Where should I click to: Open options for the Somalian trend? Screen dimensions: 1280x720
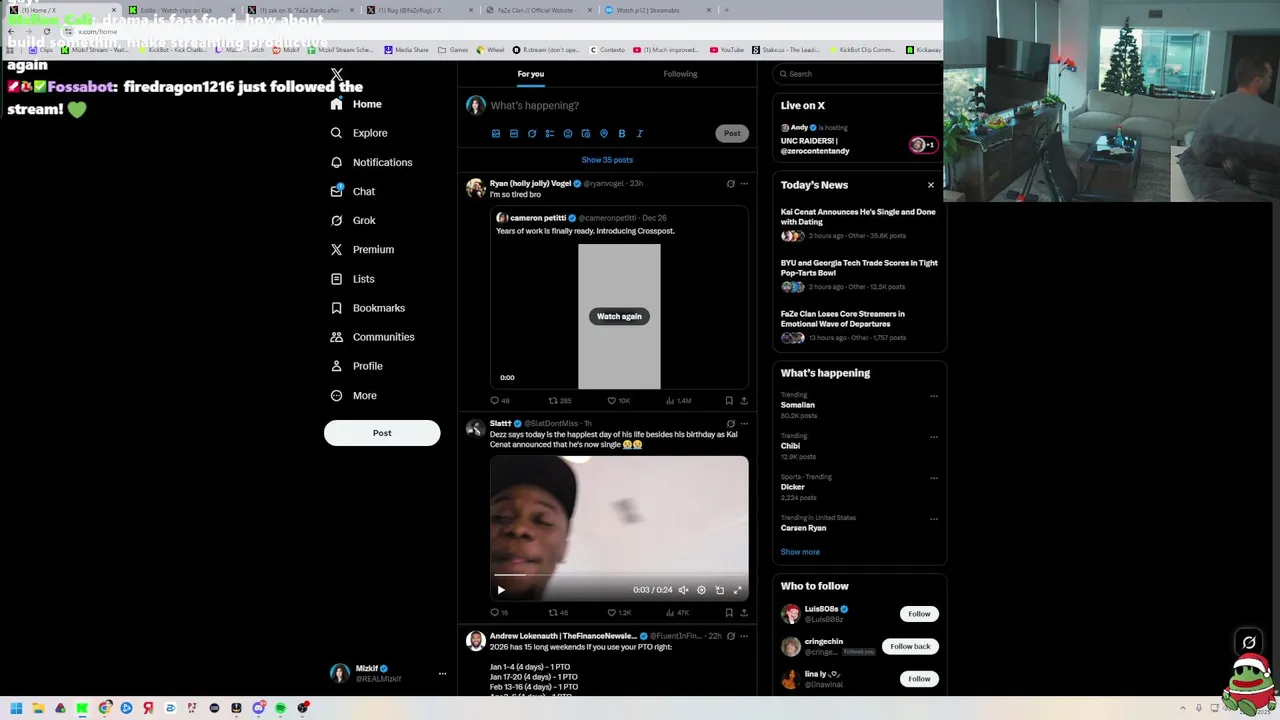pos(934,396)
